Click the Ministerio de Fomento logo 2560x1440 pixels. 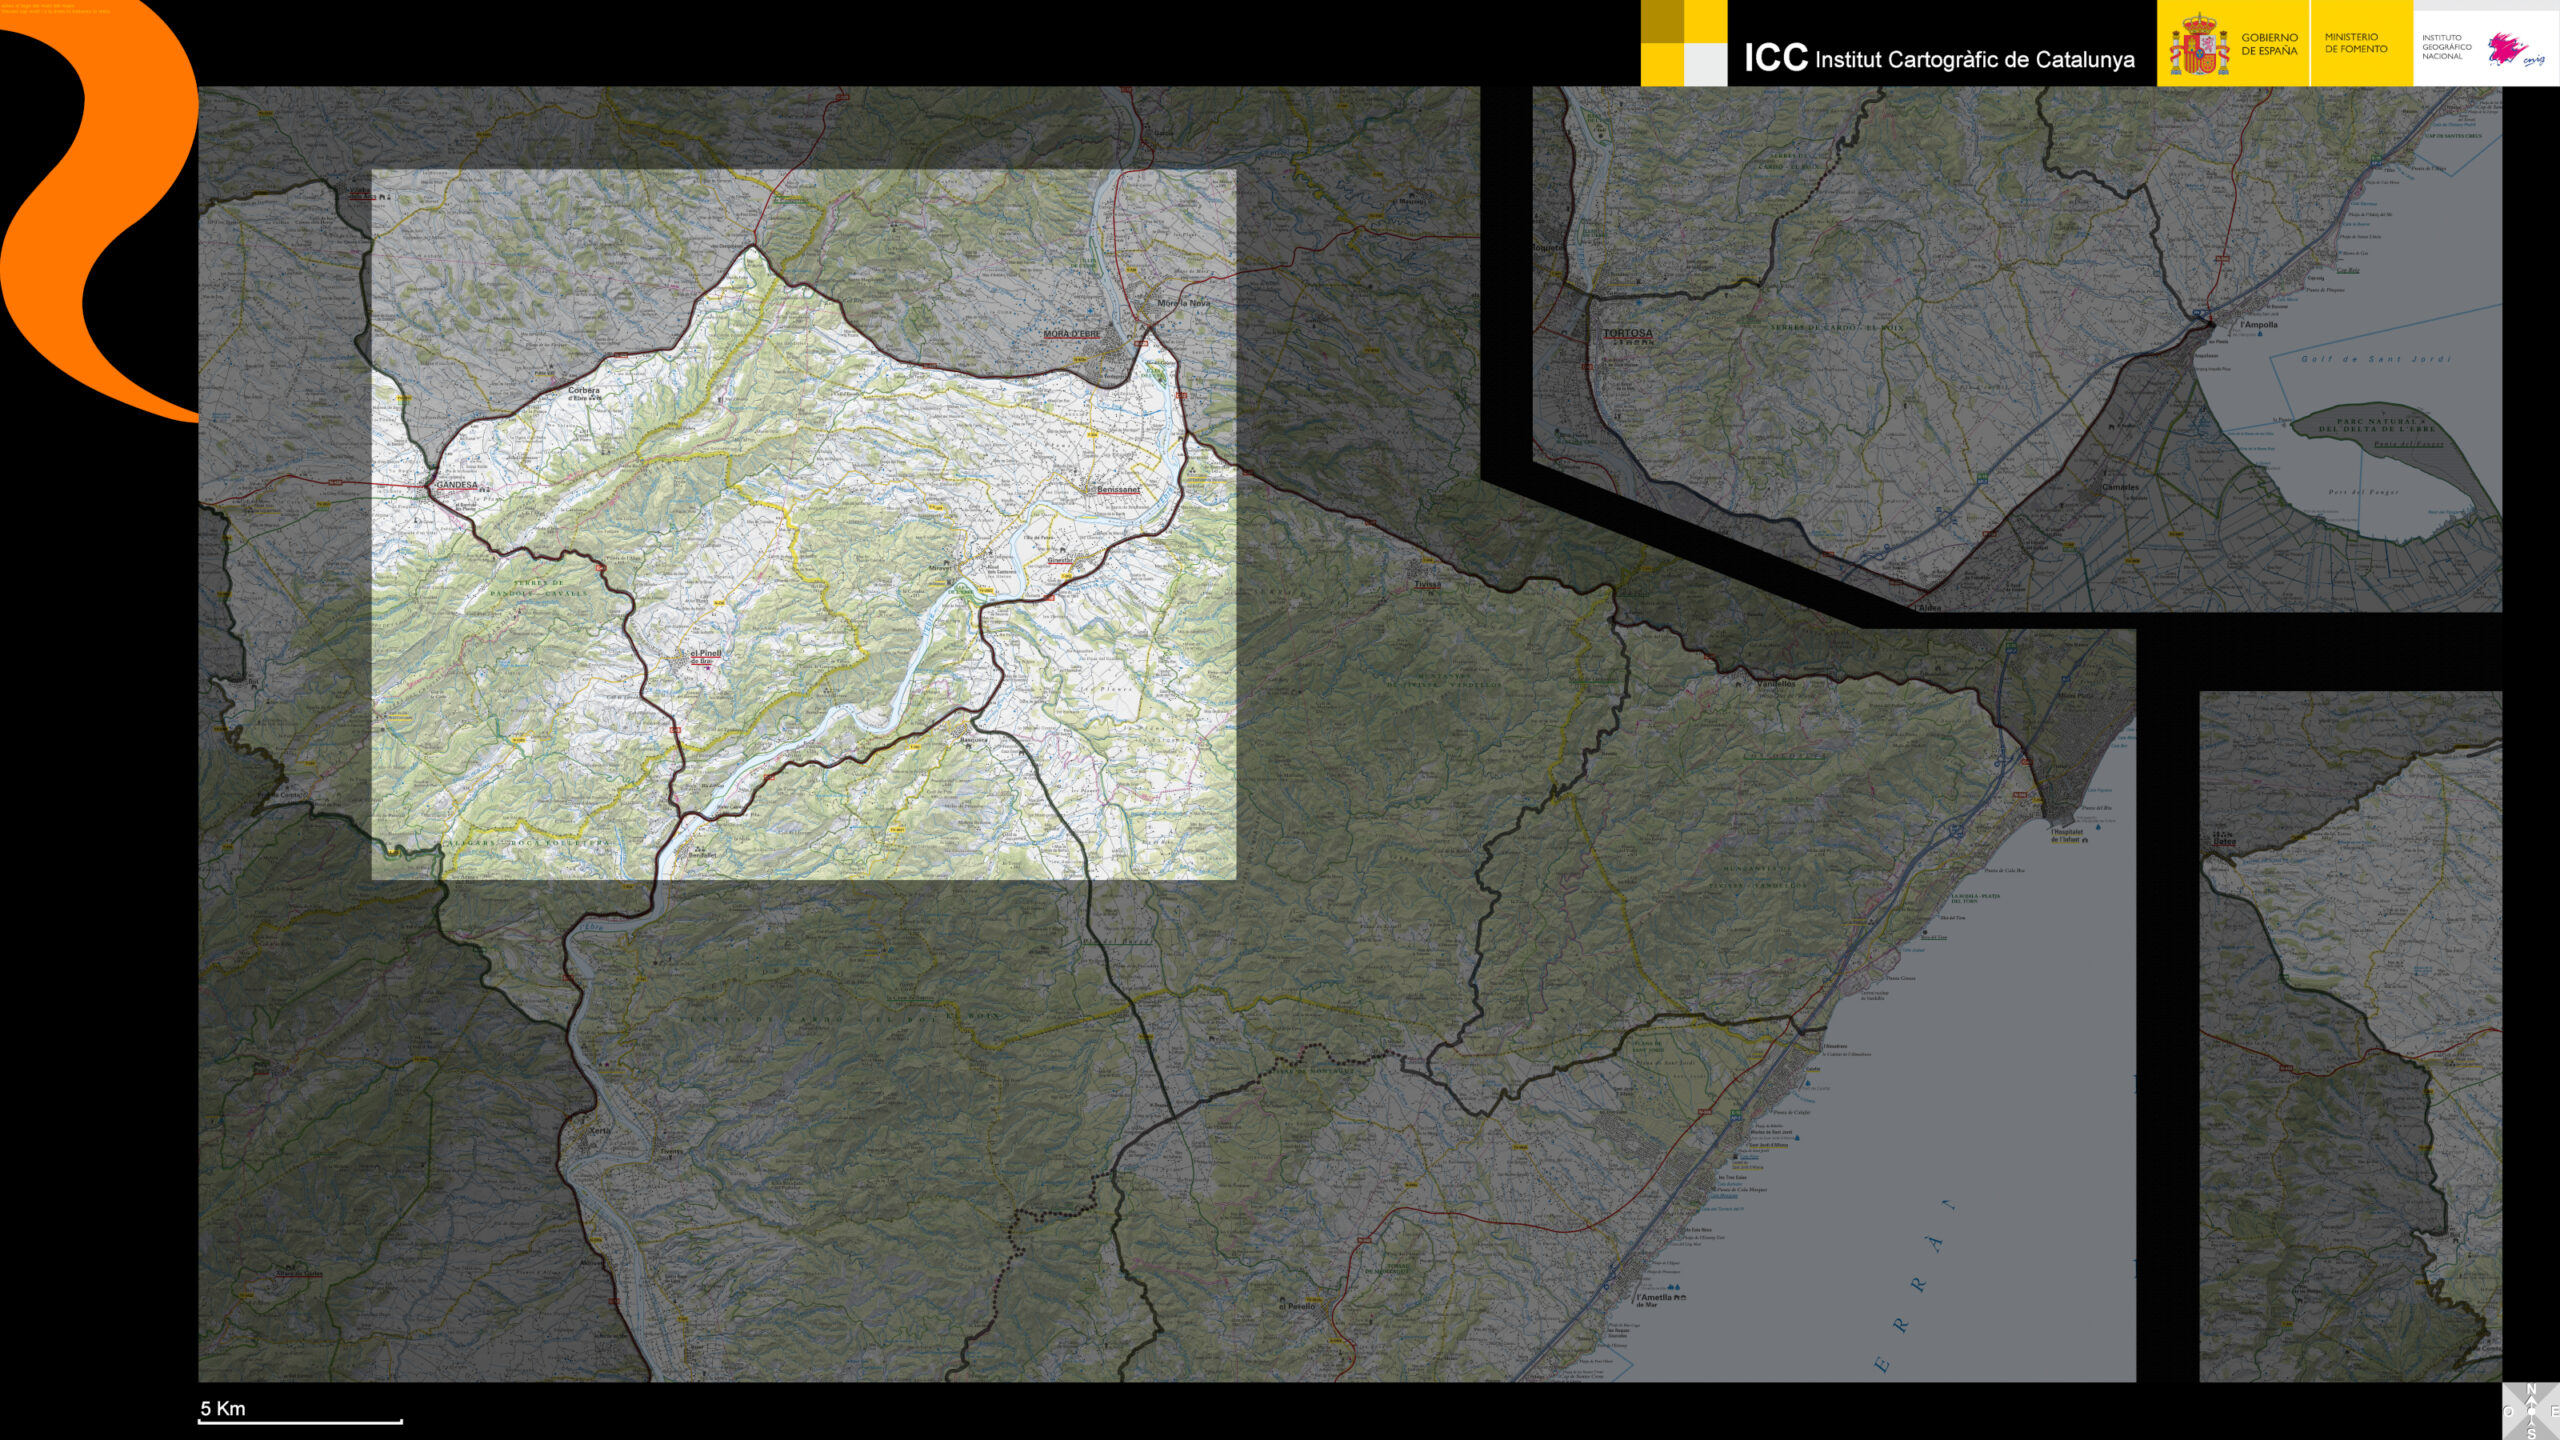pos(2355,43)
